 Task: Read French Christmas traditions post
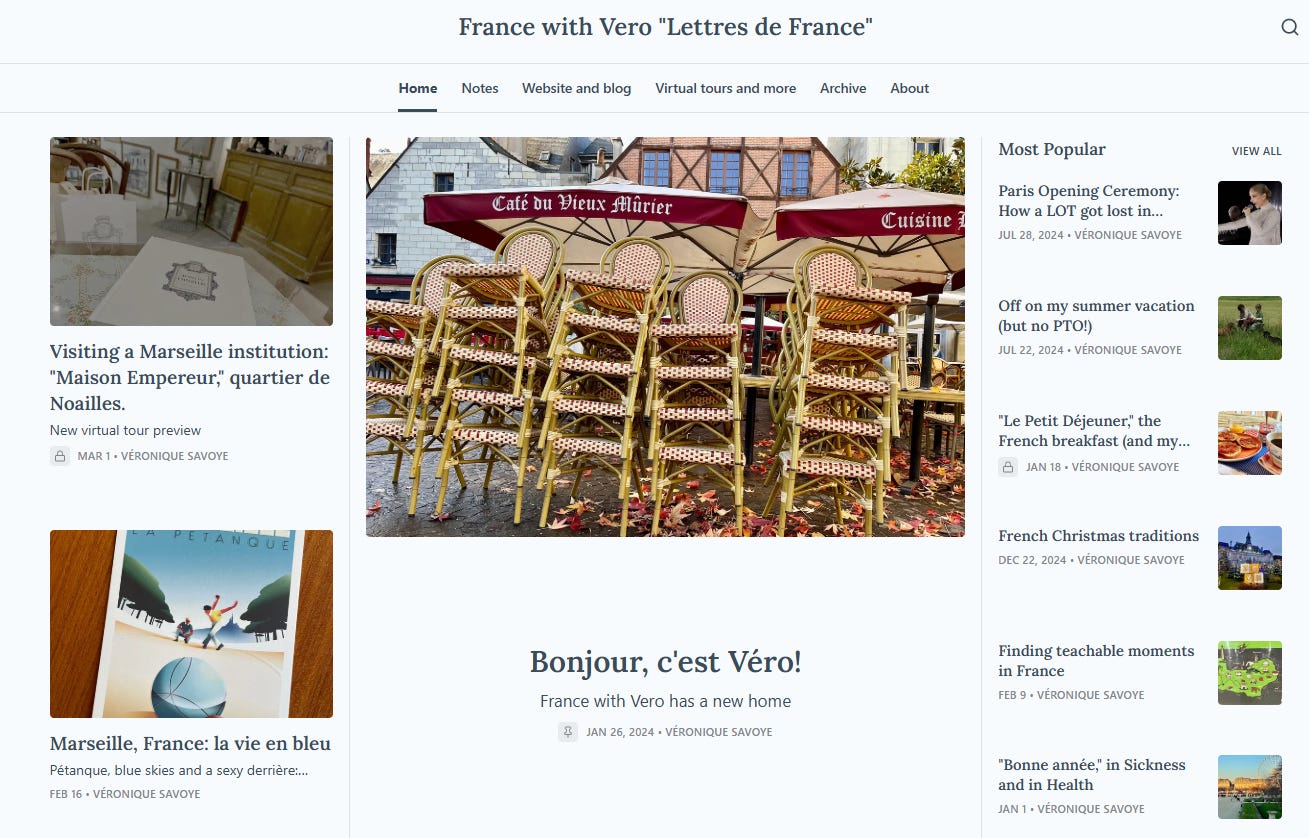[1098, 536]
